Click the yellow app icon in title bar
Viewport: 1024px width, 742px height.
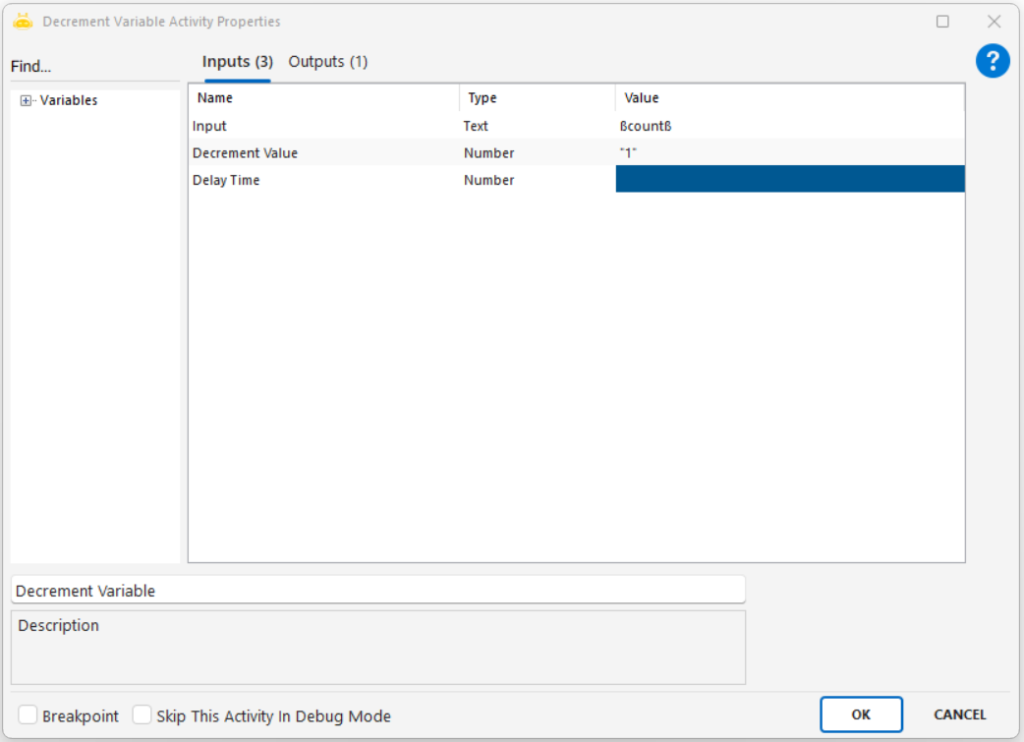23,21
